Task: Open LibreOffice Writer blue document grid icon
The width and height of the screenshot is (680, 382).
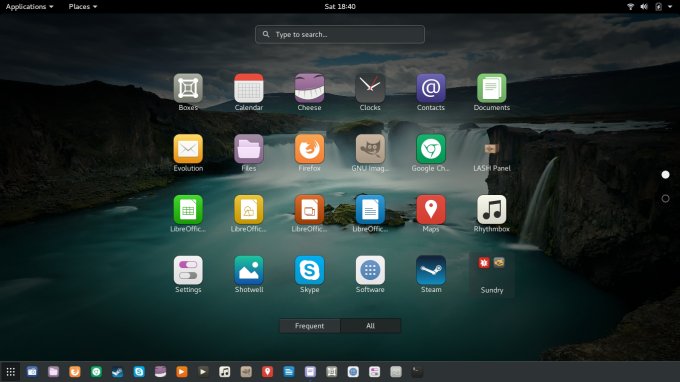Action: pyautogui.click(x=370, y=210)
